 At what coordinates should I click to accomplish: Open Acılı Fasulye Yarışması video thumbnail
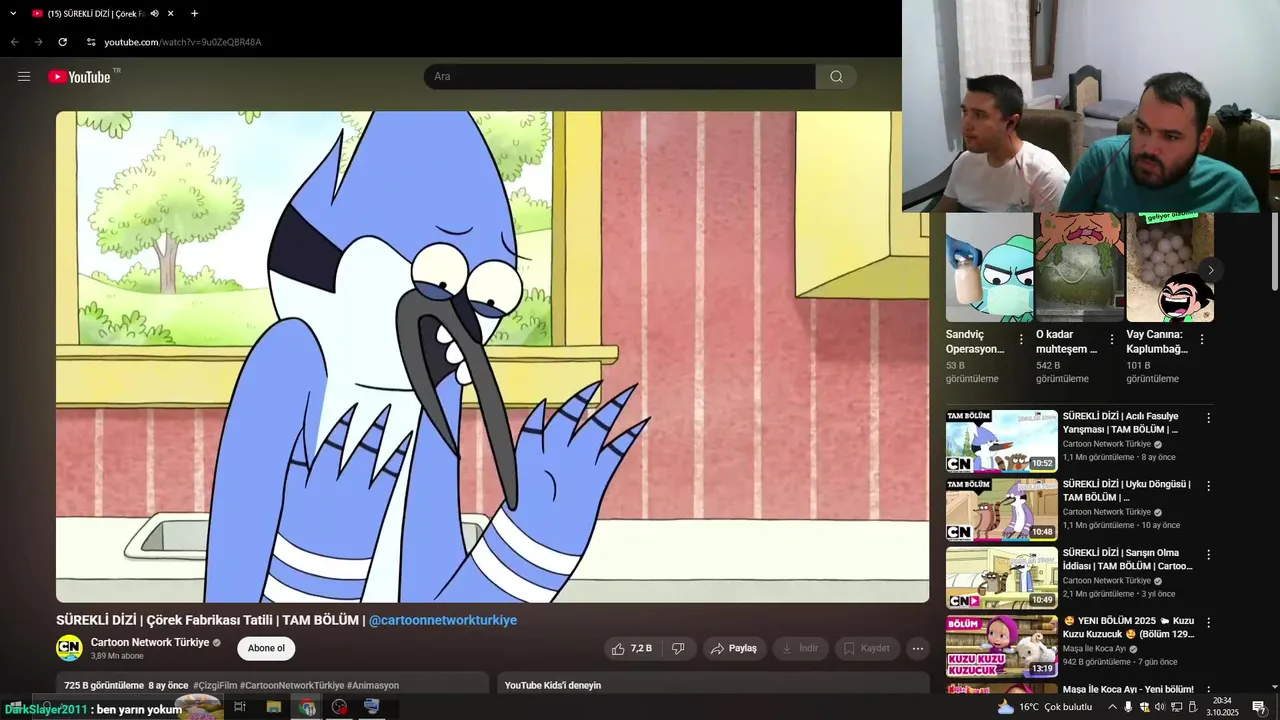(1001, 441)
